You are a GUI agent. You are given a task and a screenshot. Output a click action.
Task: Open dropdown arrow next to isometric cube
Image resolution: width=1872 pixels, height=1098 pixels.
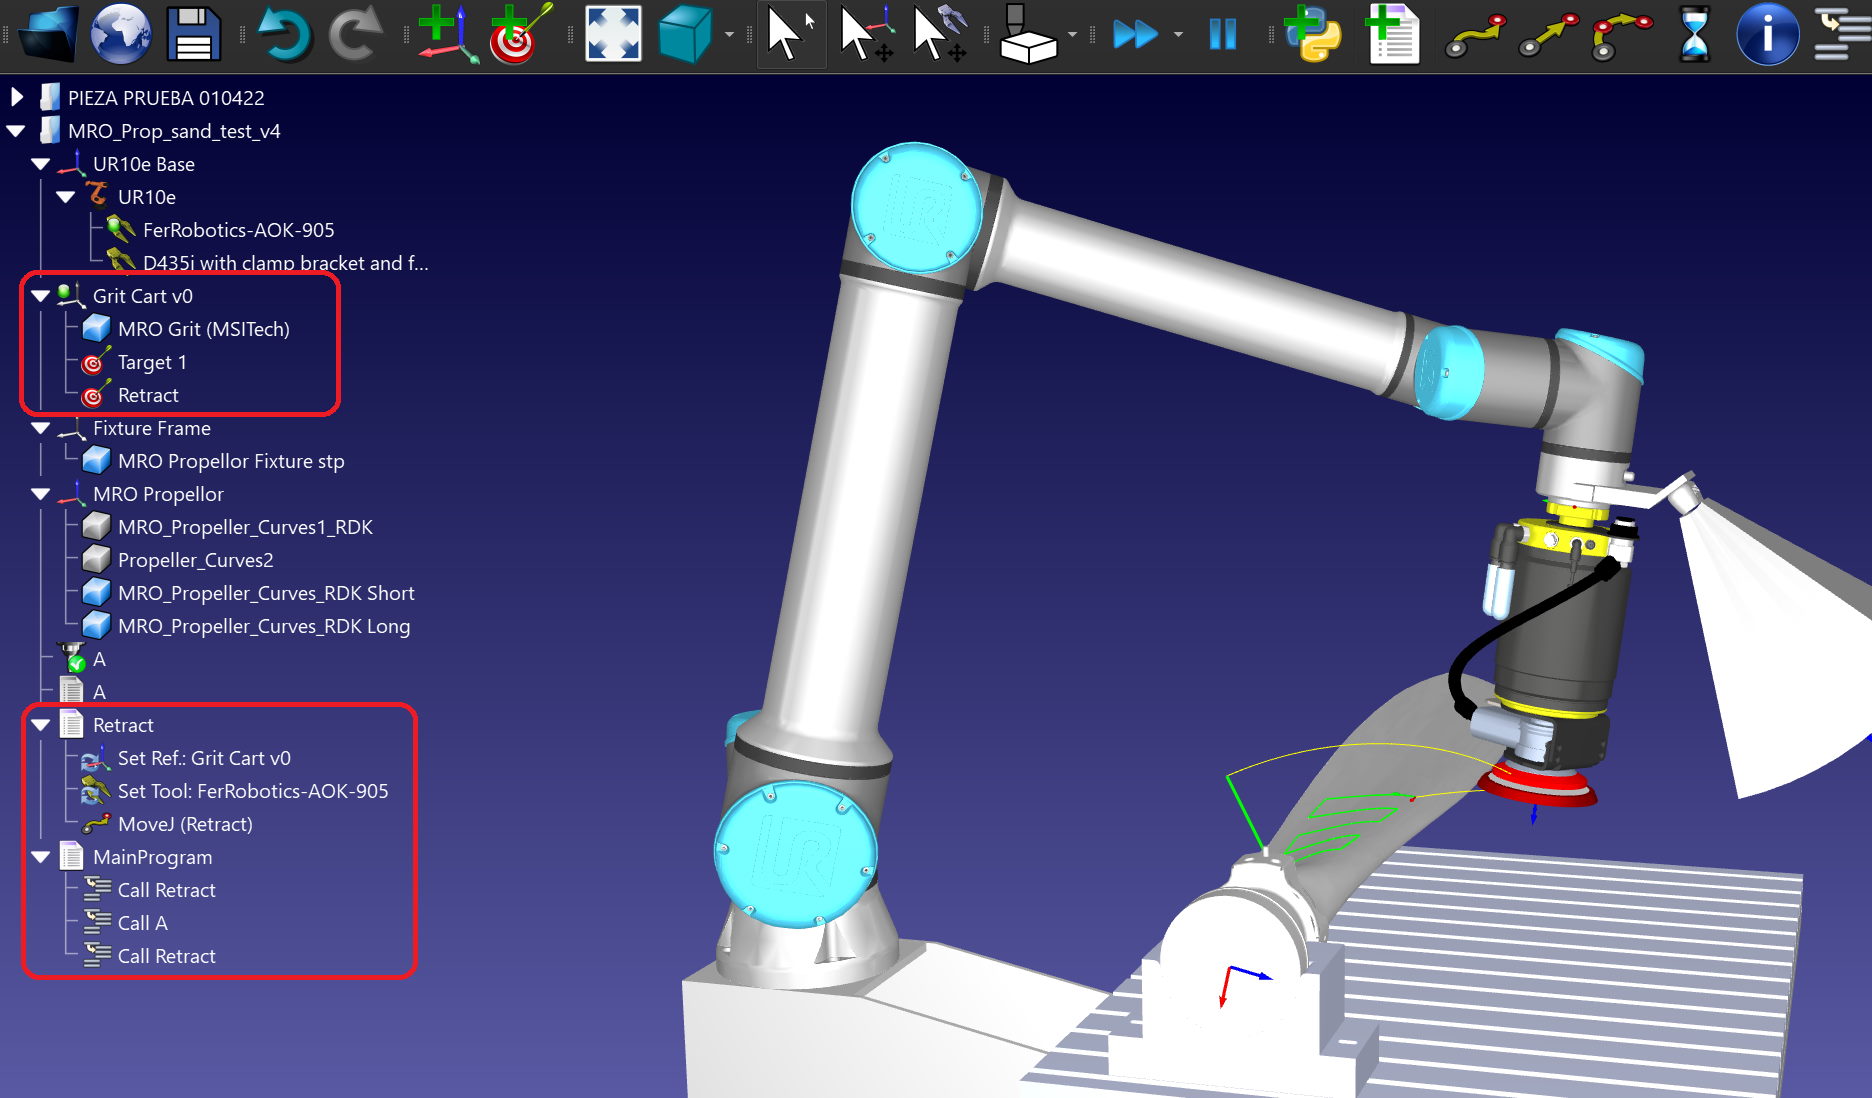(729, 35)
